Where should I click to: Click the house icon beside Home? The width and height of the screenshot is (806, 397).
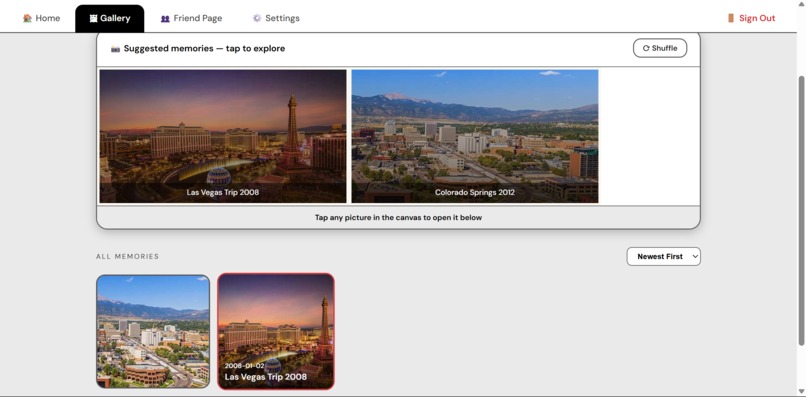(27, 18)
